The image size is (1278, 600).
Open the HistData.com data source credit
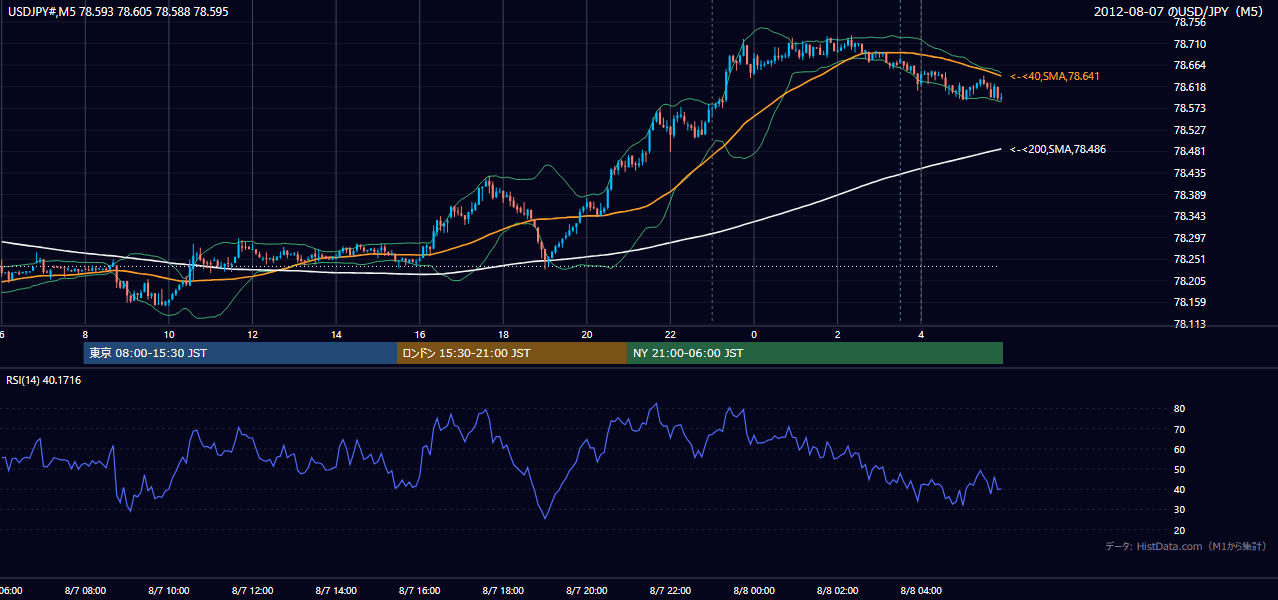coord(1185,546)
